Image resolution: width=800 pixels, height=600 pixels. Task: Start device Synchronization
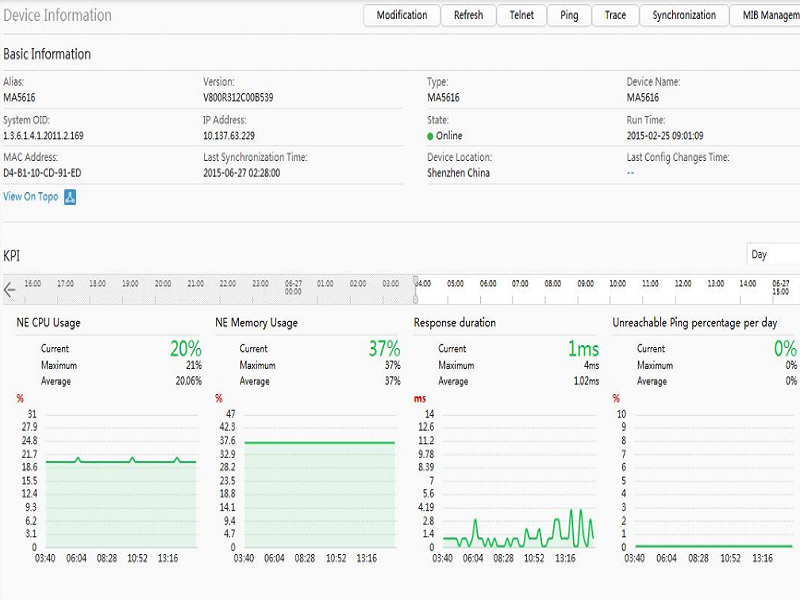click(684, 15)
